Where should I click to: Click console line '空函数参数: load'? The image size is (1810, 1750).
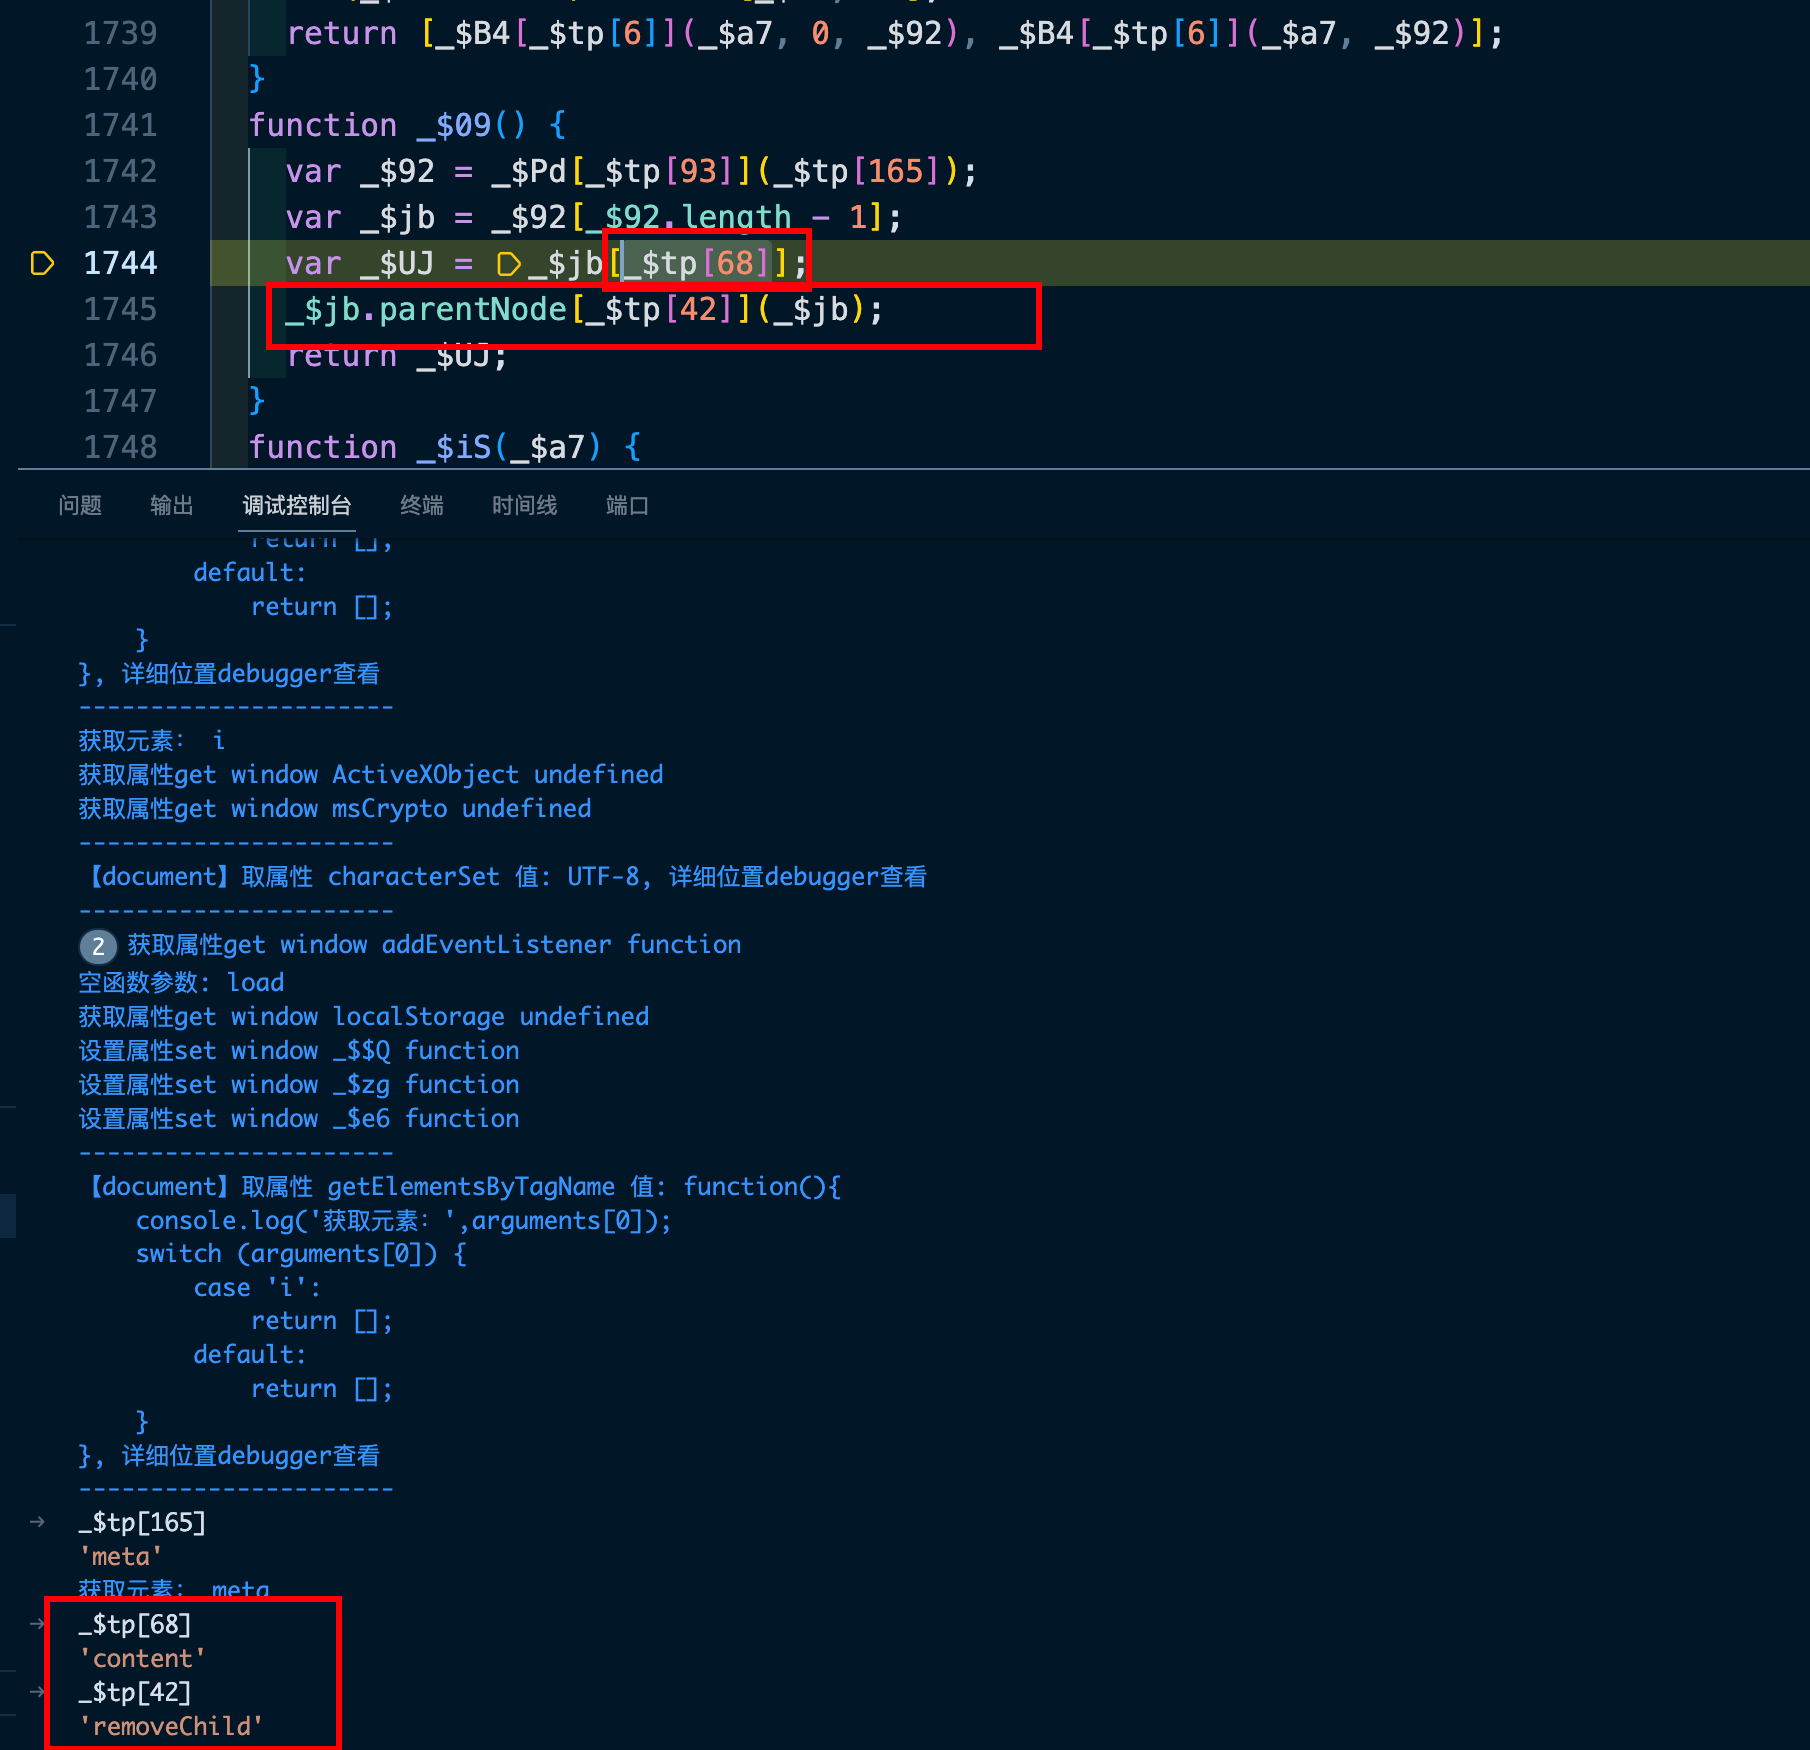181,983
